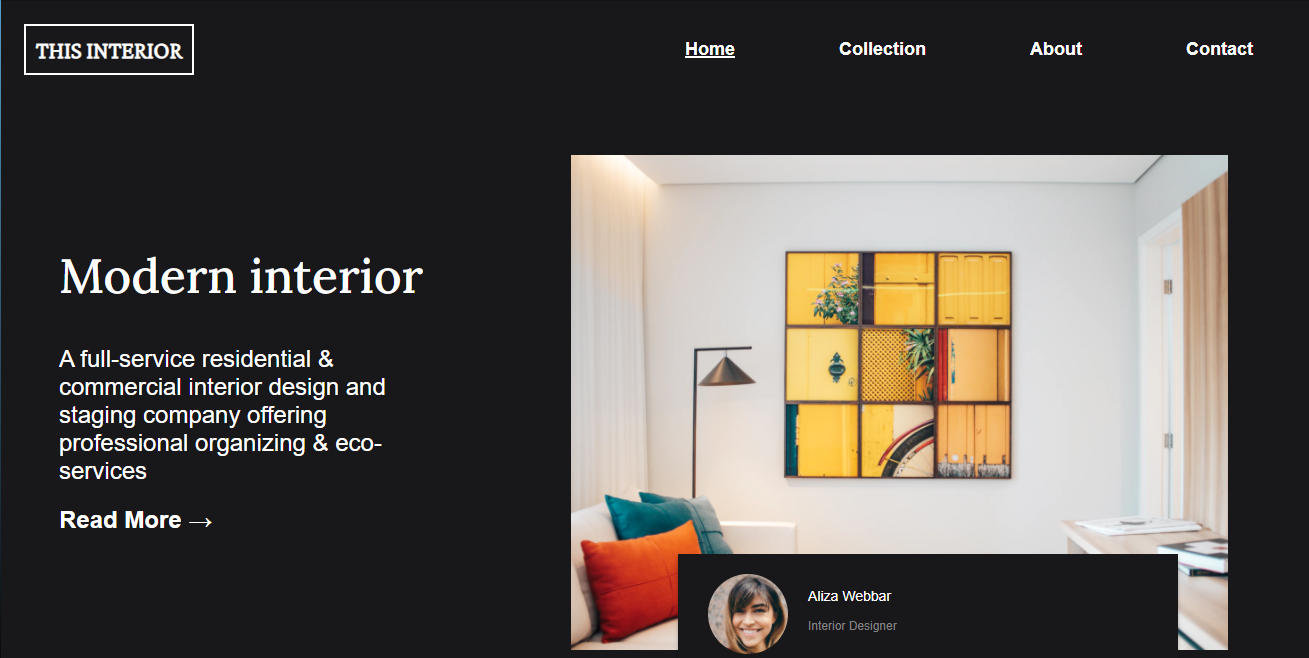1309x658 pixels.
Task: Click the THIS INTERIOR logo box
Action: 109,50
